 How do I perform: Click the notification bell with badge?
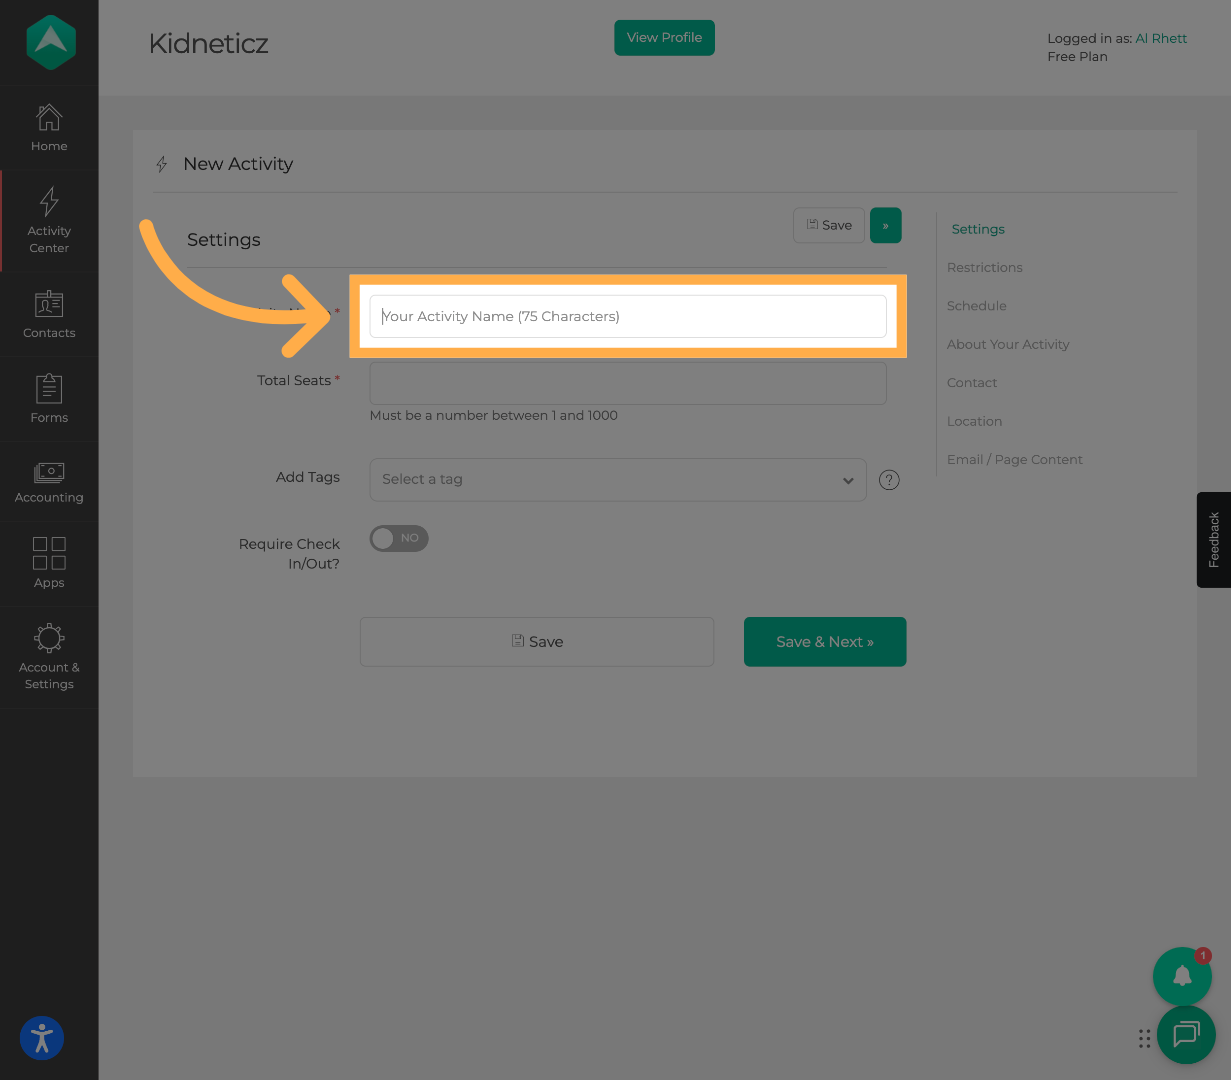pos(1182,976)
